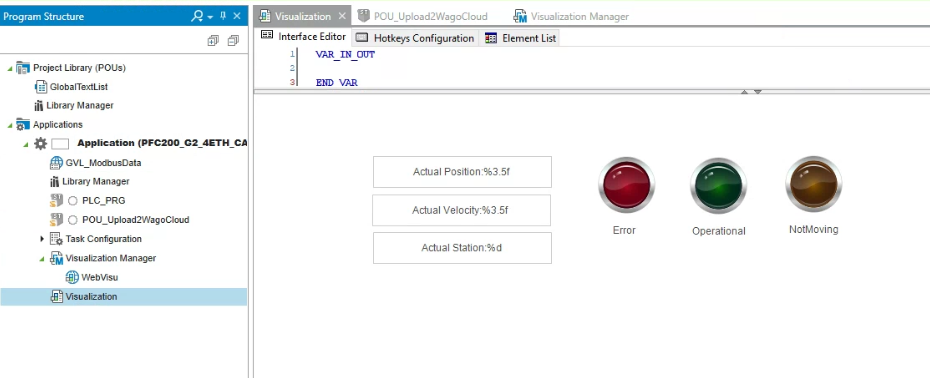Click the Operational label
Viewport: 930px width, 378px height.
pos(719,231)
